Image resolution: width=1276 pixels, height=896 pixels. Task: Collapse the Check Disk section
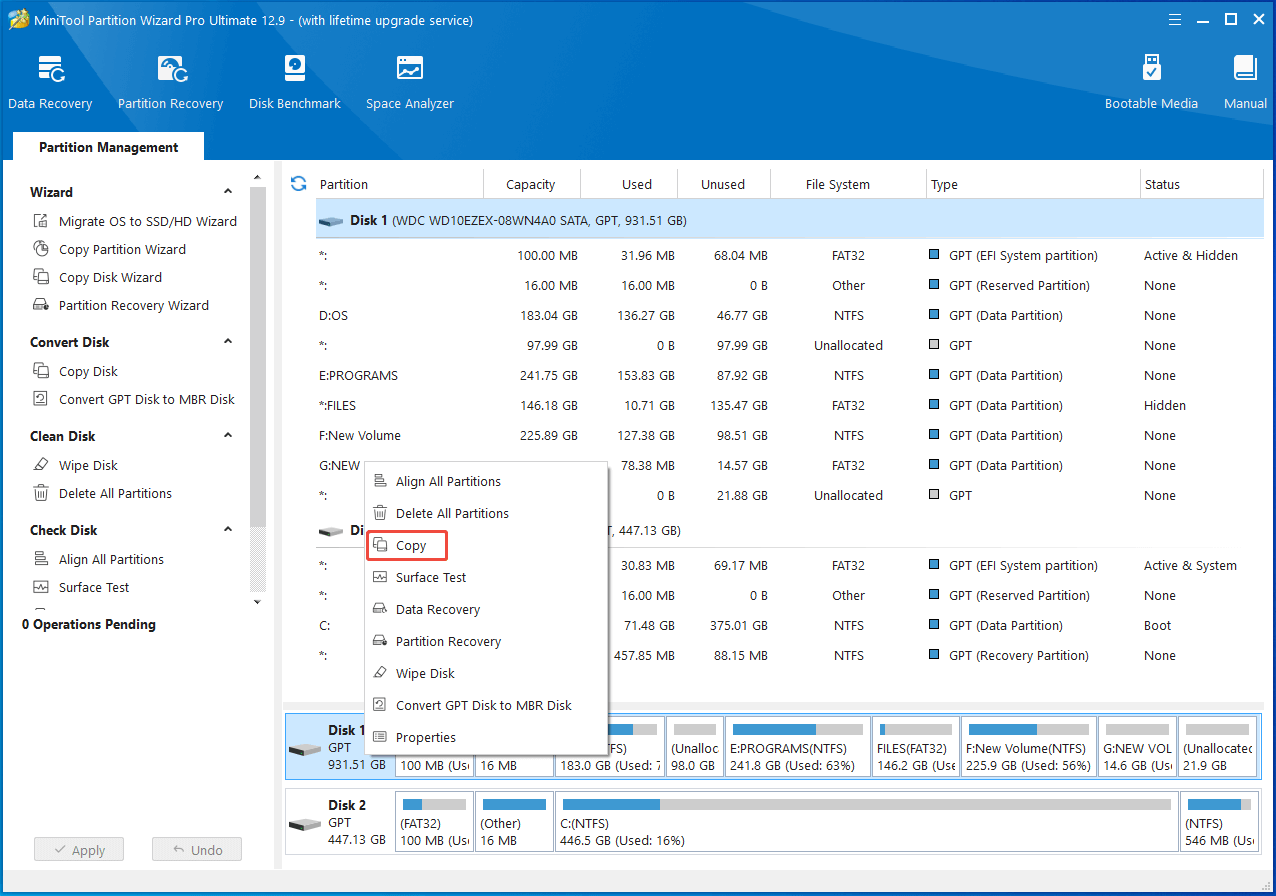click(x=228, y=530)
